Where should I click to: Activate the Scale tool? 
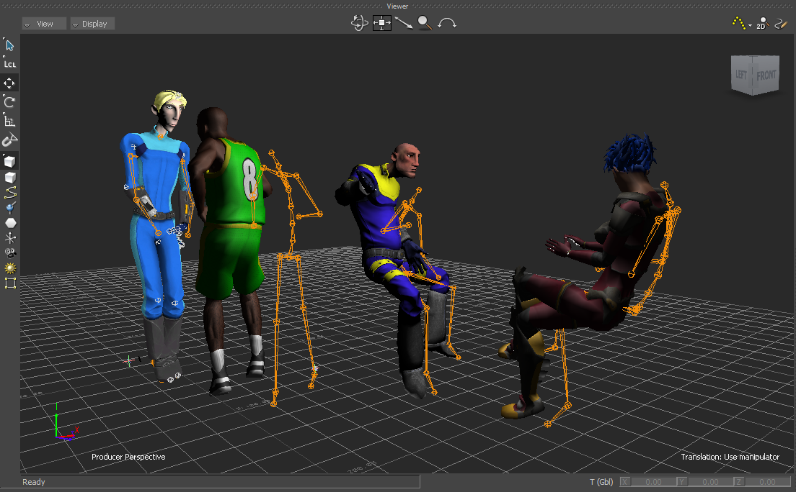[10, 120]
